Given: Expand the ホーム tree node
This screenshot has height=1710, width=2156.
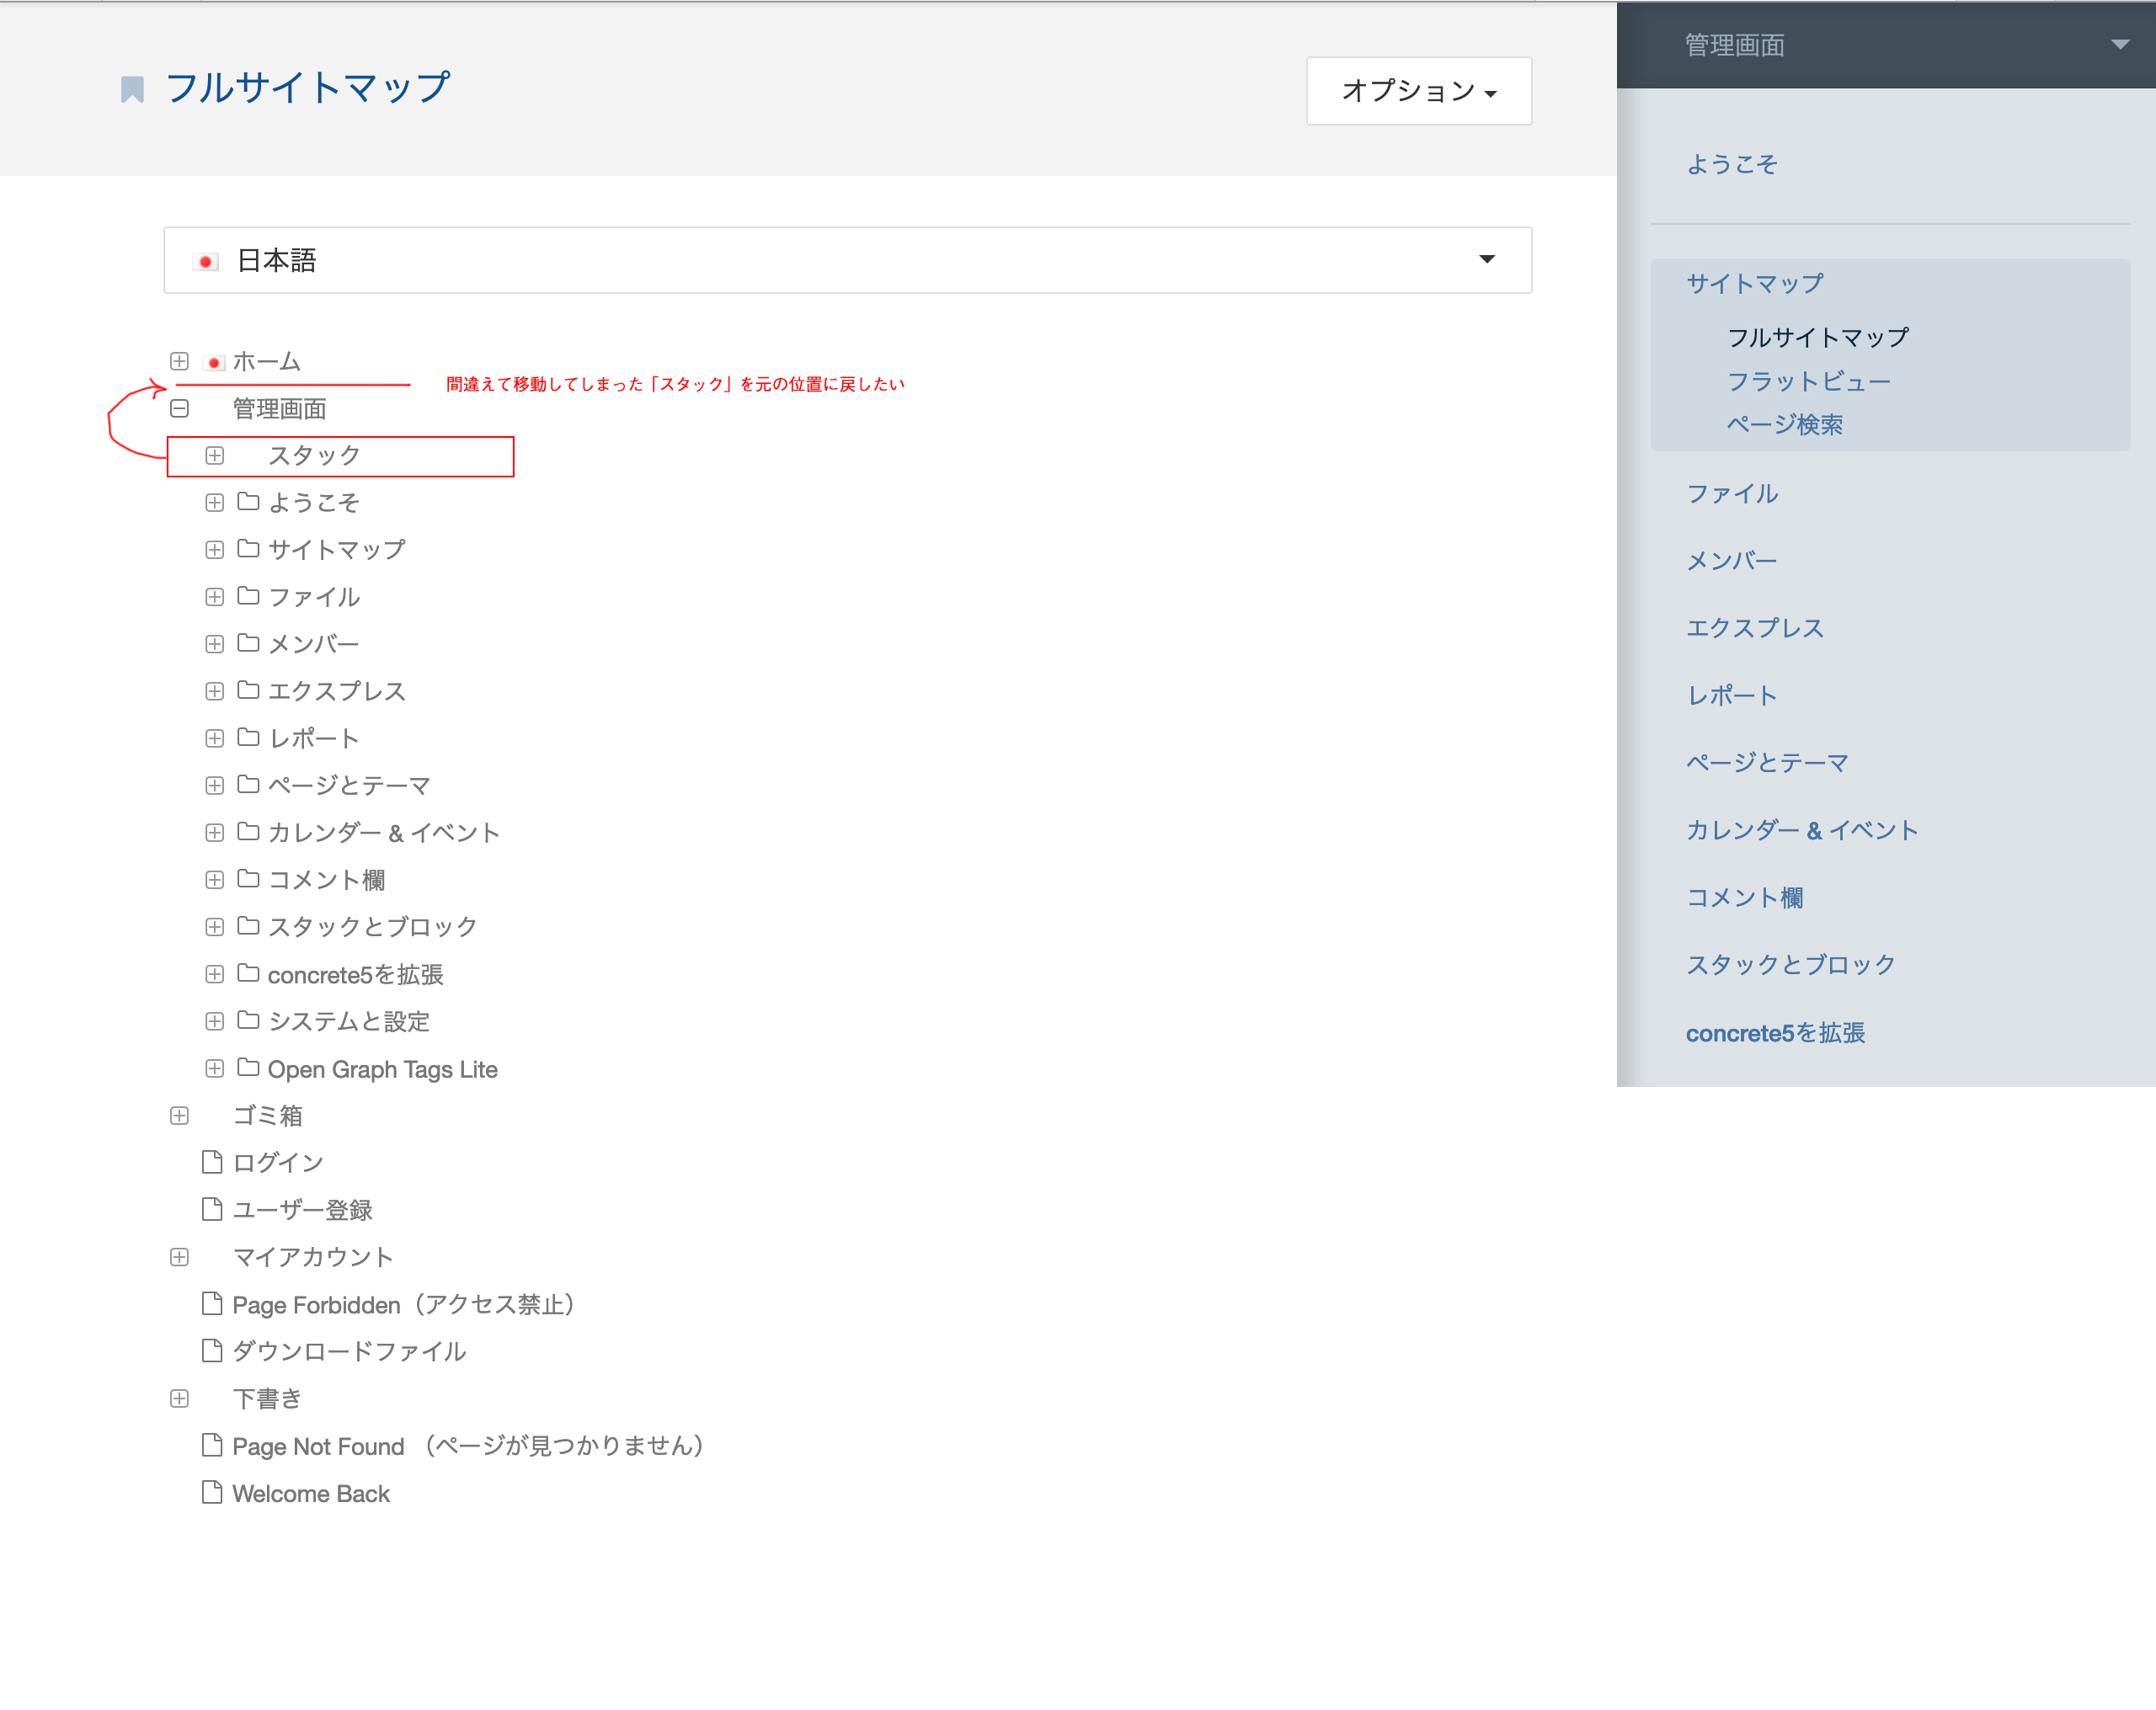Looking at the screenshot, I should click(x=180, y=361).
